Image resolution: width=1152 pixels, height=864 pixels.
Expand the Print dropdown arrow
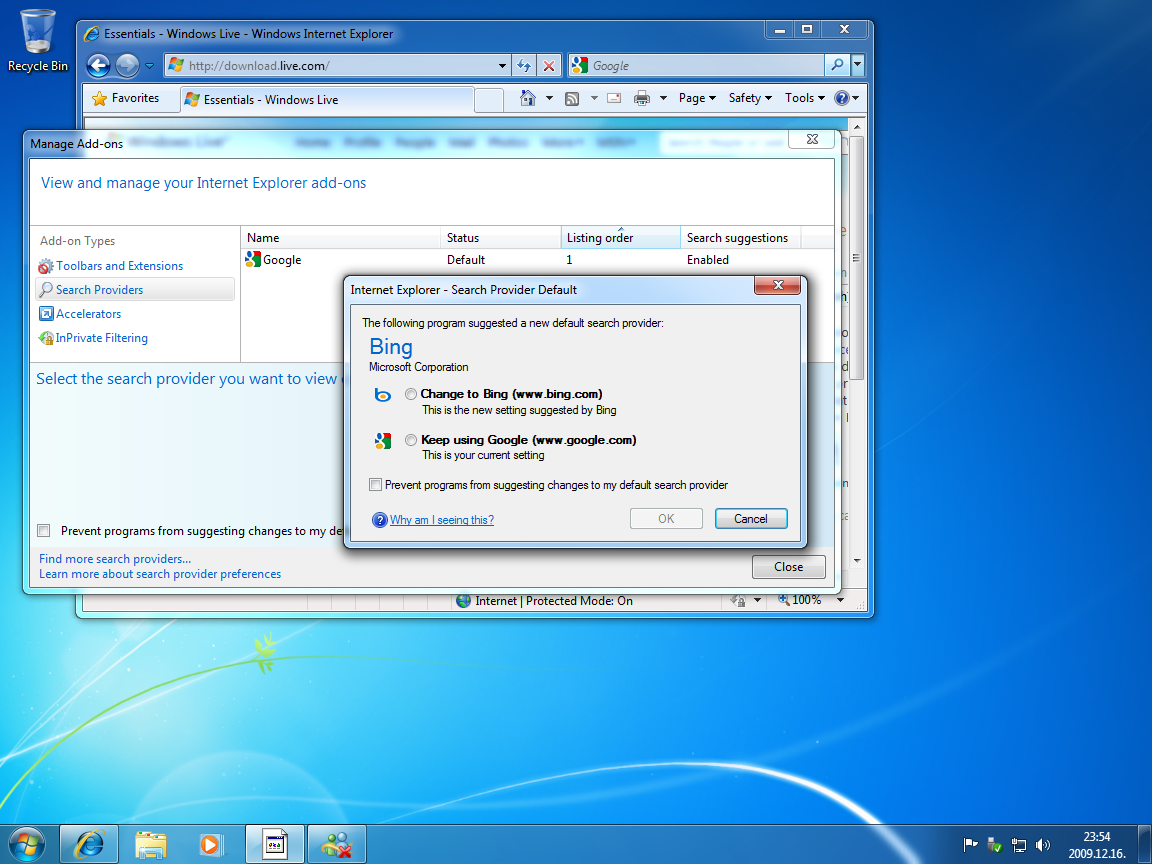[x=663, y=98]
